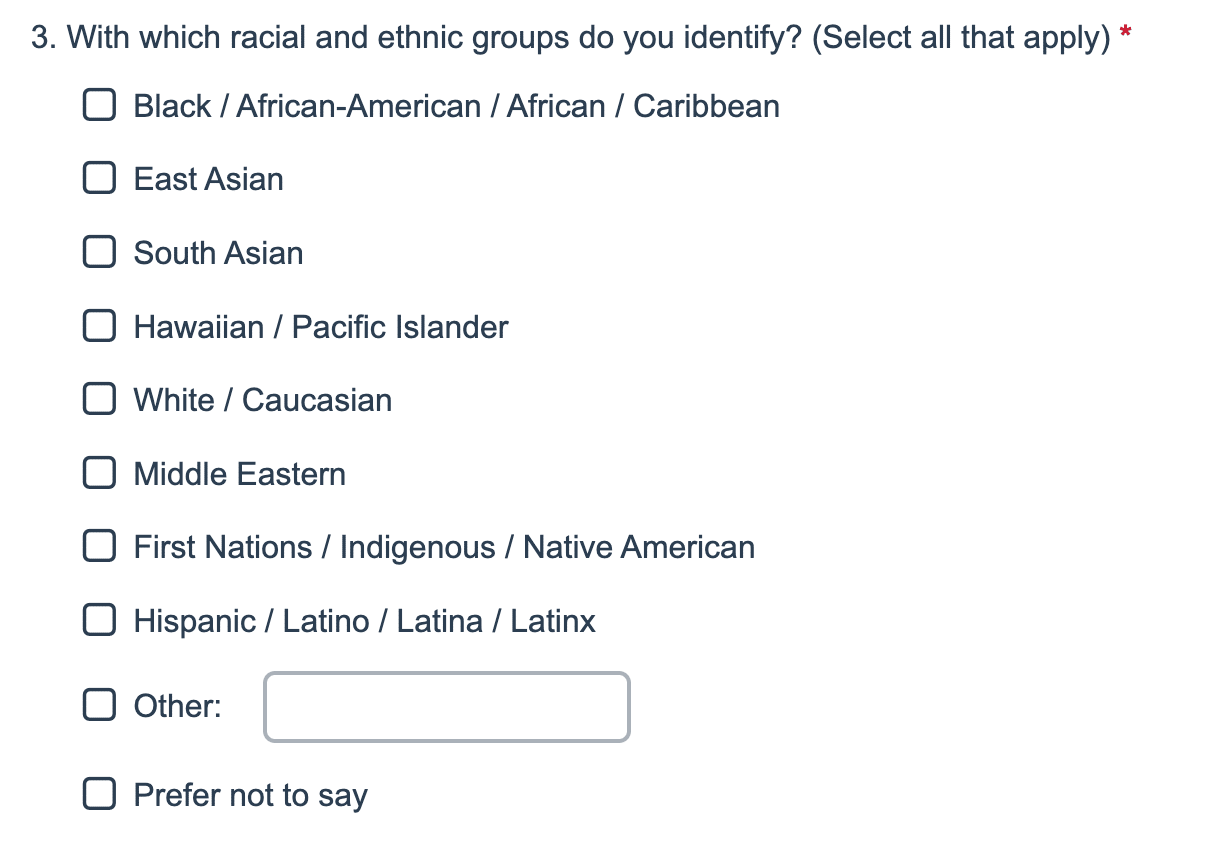Click the 'South Asian' label text
Screen dimensions: 1206x844
(x=219, y=252)
